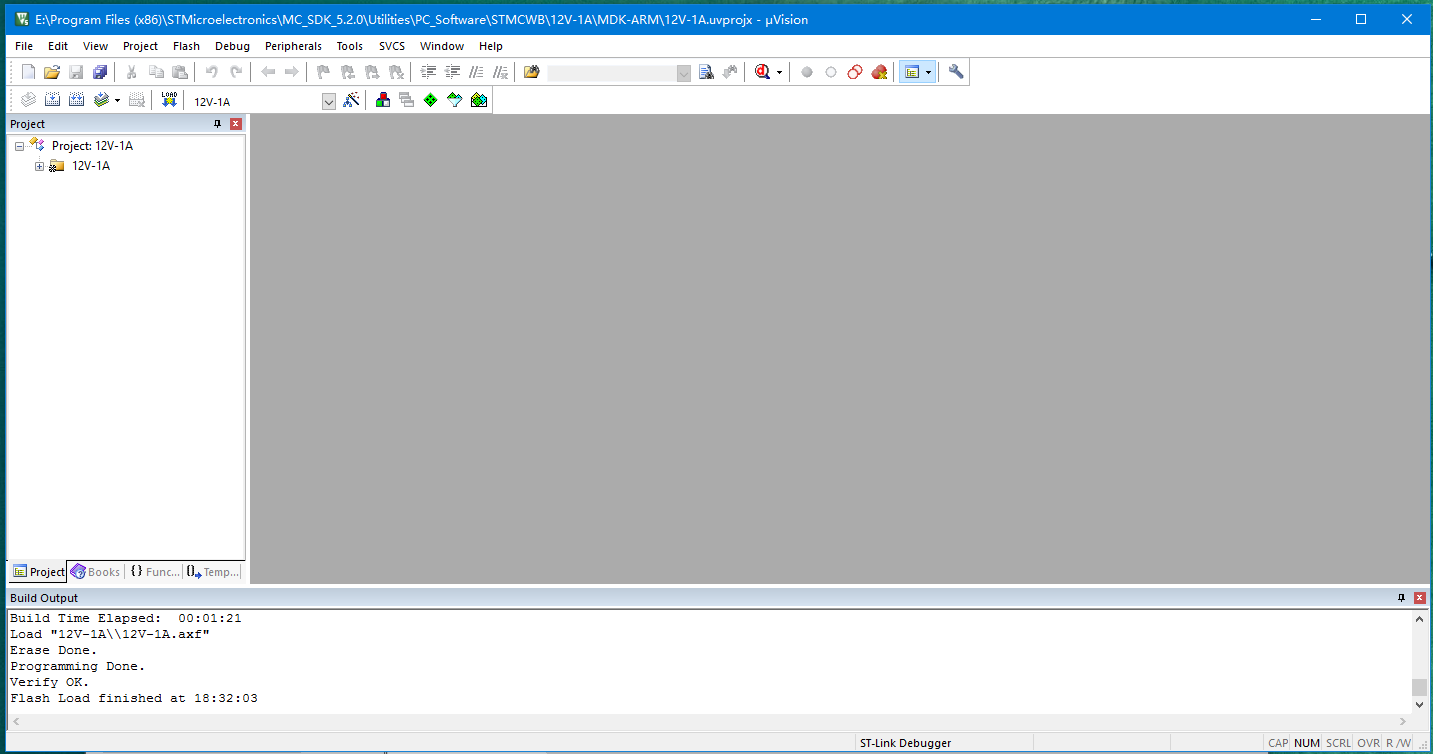Pin the Project panel with pushpin

[x=218, y=124]
